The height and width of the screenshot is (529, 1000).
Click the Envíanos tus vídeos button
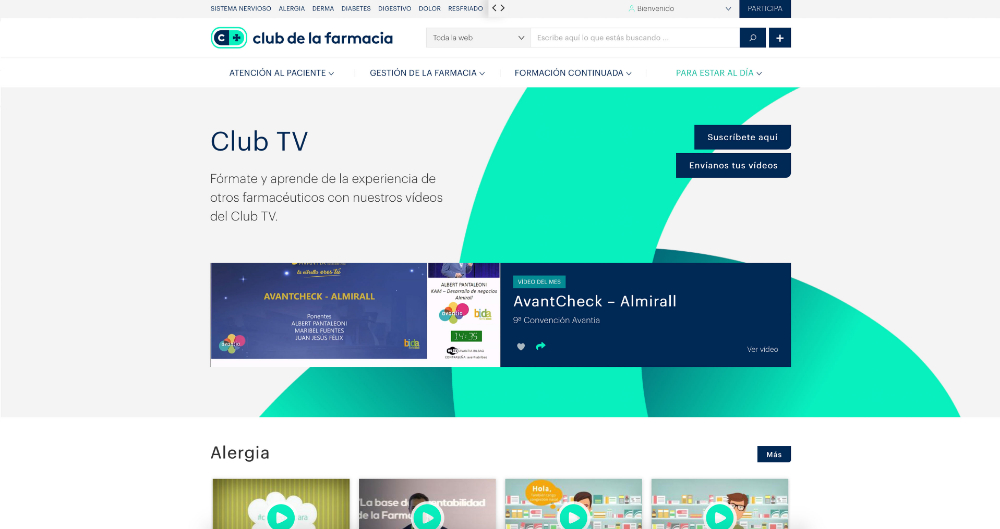pos(733,165)
